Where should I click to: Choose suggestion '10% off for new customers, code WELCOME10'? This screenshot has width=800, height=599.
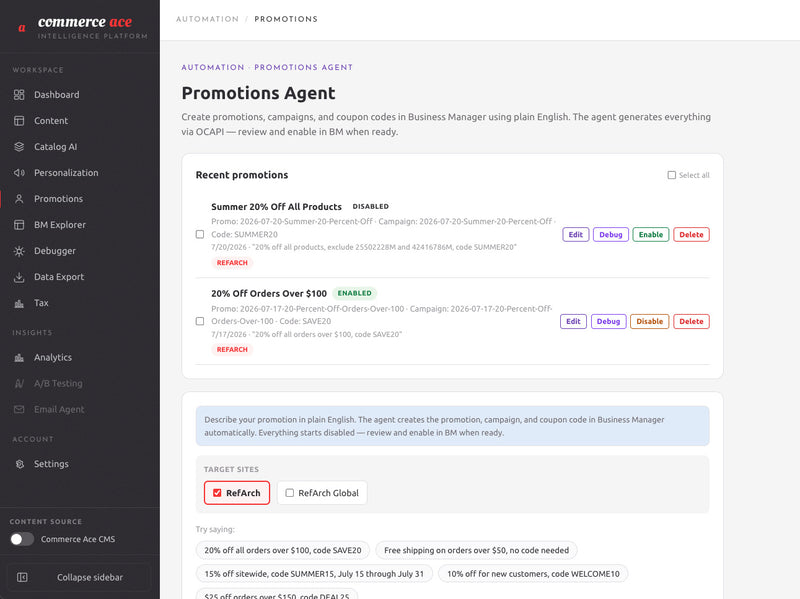[x=533, y=574]
